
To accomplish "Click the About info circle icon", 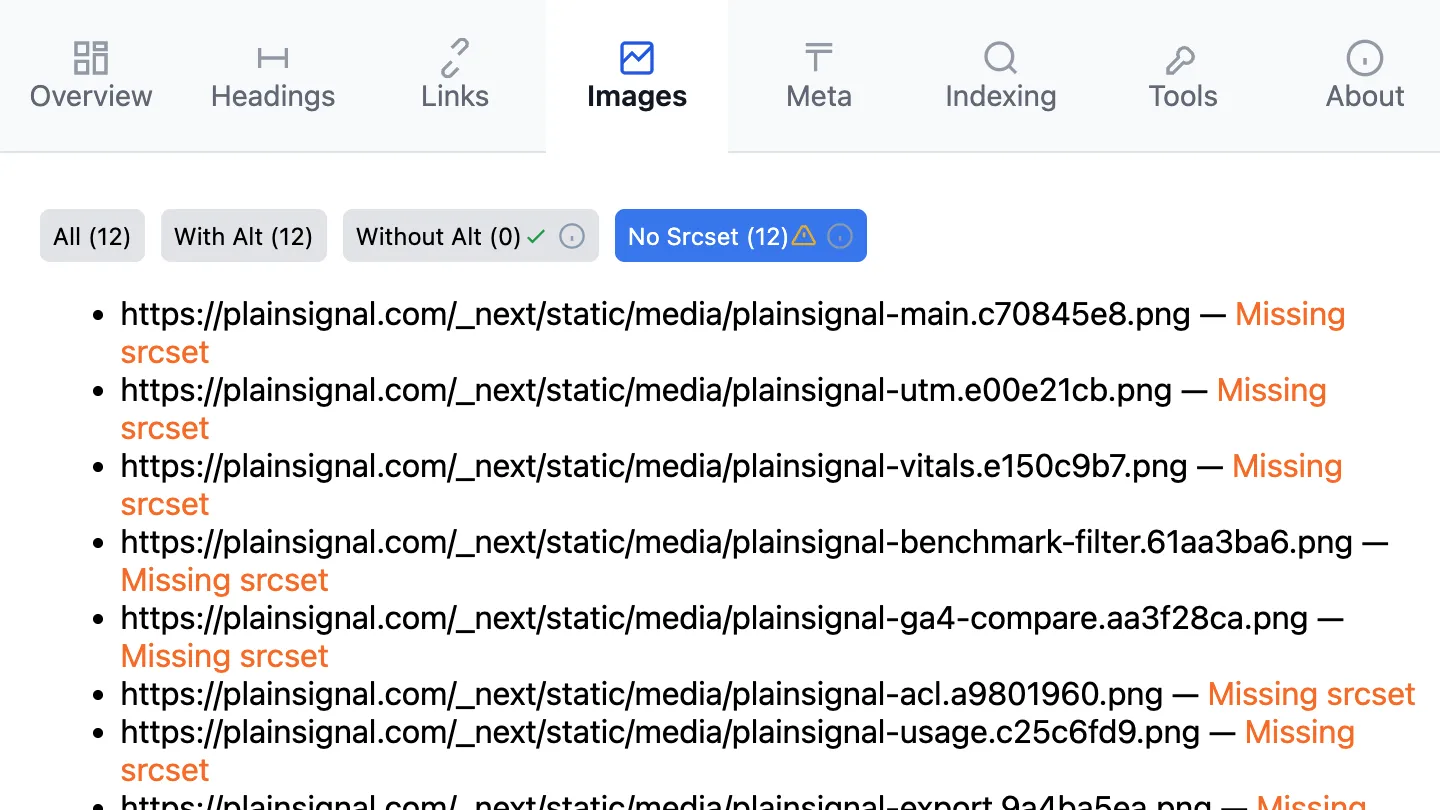I will 1365,58.
